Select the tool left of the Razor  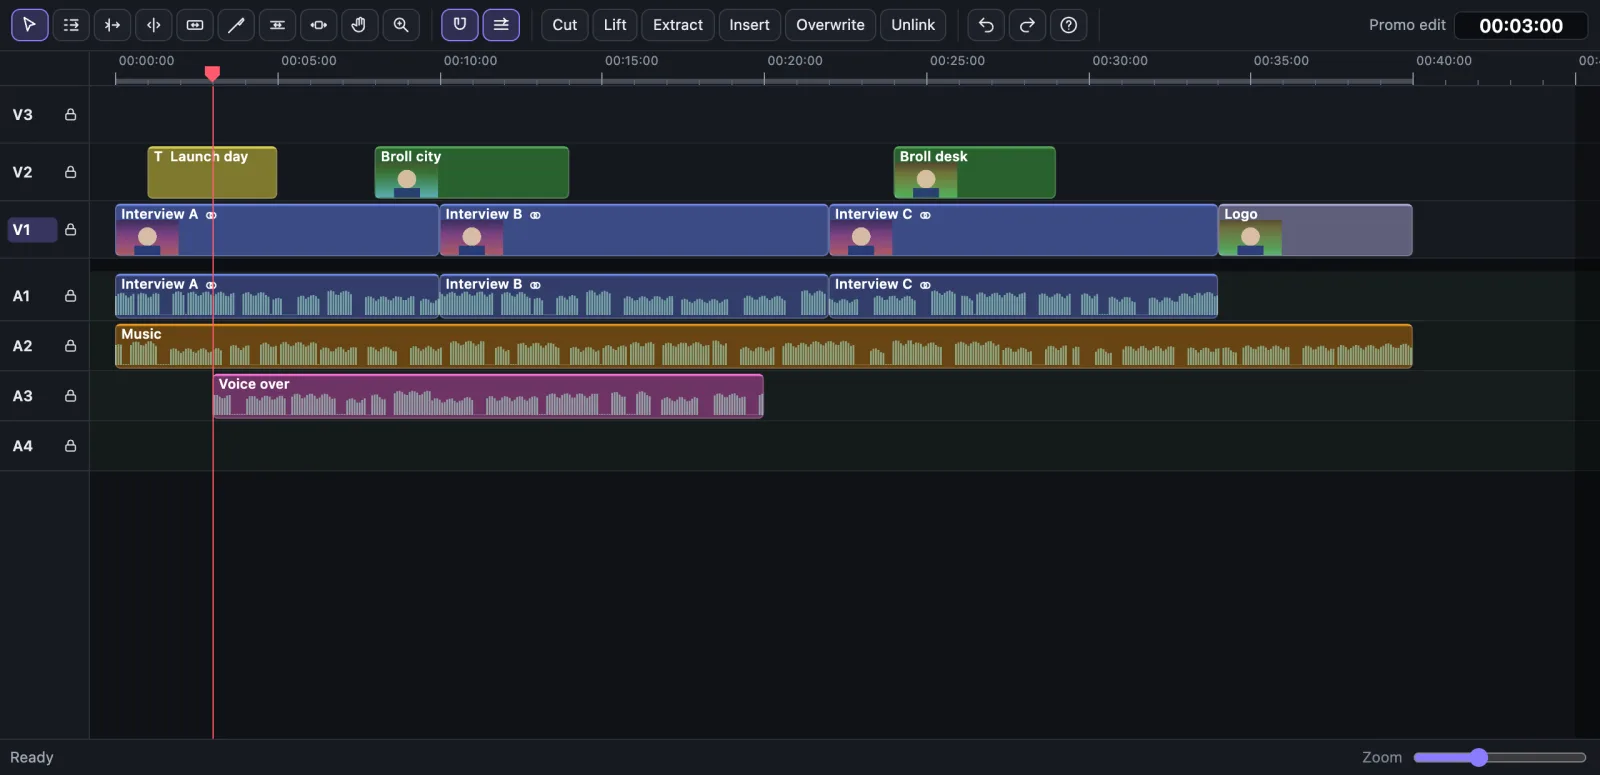pyautogui.click(x=195, y=25)
